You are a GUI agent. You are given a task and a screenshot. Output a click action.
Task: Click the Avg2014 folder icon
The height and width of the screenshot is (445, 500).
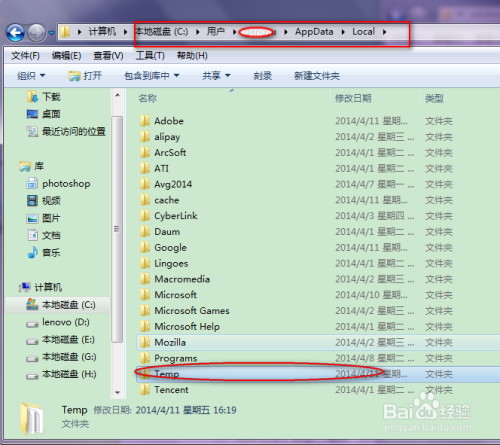pyautogui.click(x=145, y=184)
